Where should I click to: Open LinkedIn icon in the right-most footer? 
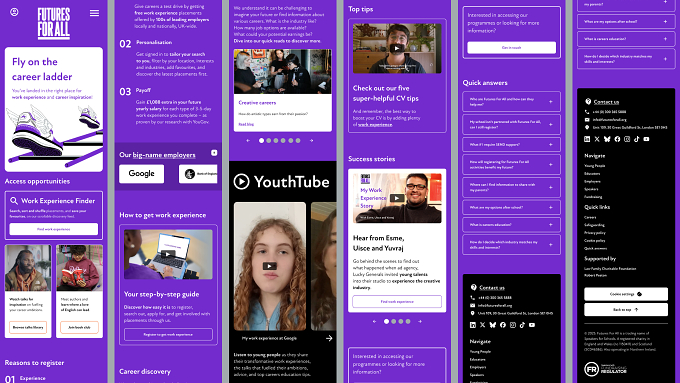(587, 139)
